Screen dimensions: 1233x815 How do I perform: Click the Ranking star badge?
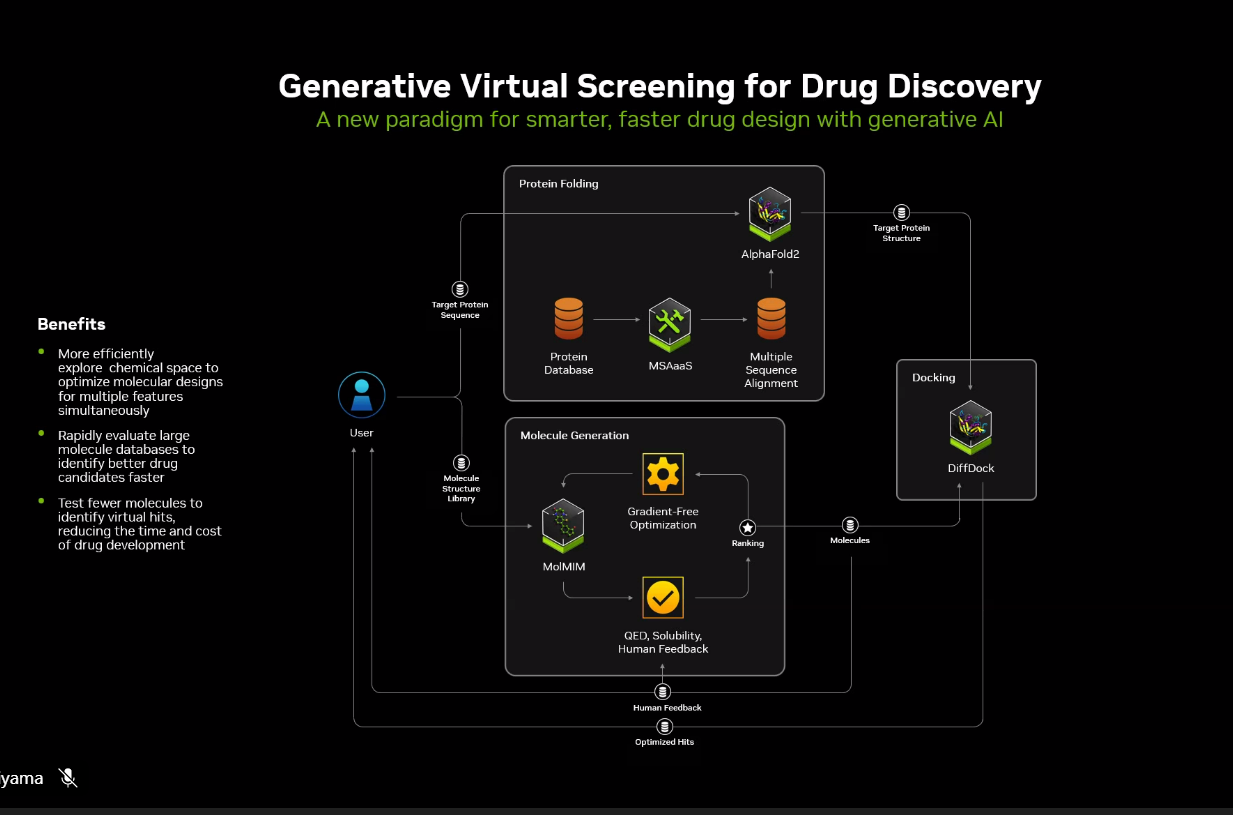click(747, 527)
